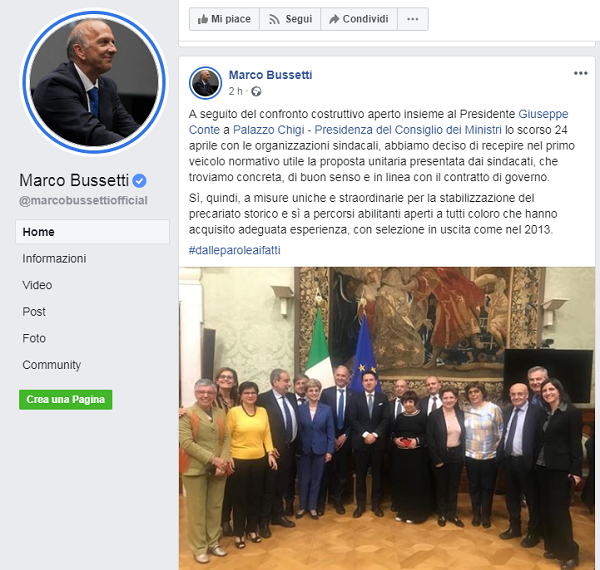The height and width of the screenshot is (570, 600).
Task: Open Marco Bussetti author name link in post
Action: click(271, 75)
